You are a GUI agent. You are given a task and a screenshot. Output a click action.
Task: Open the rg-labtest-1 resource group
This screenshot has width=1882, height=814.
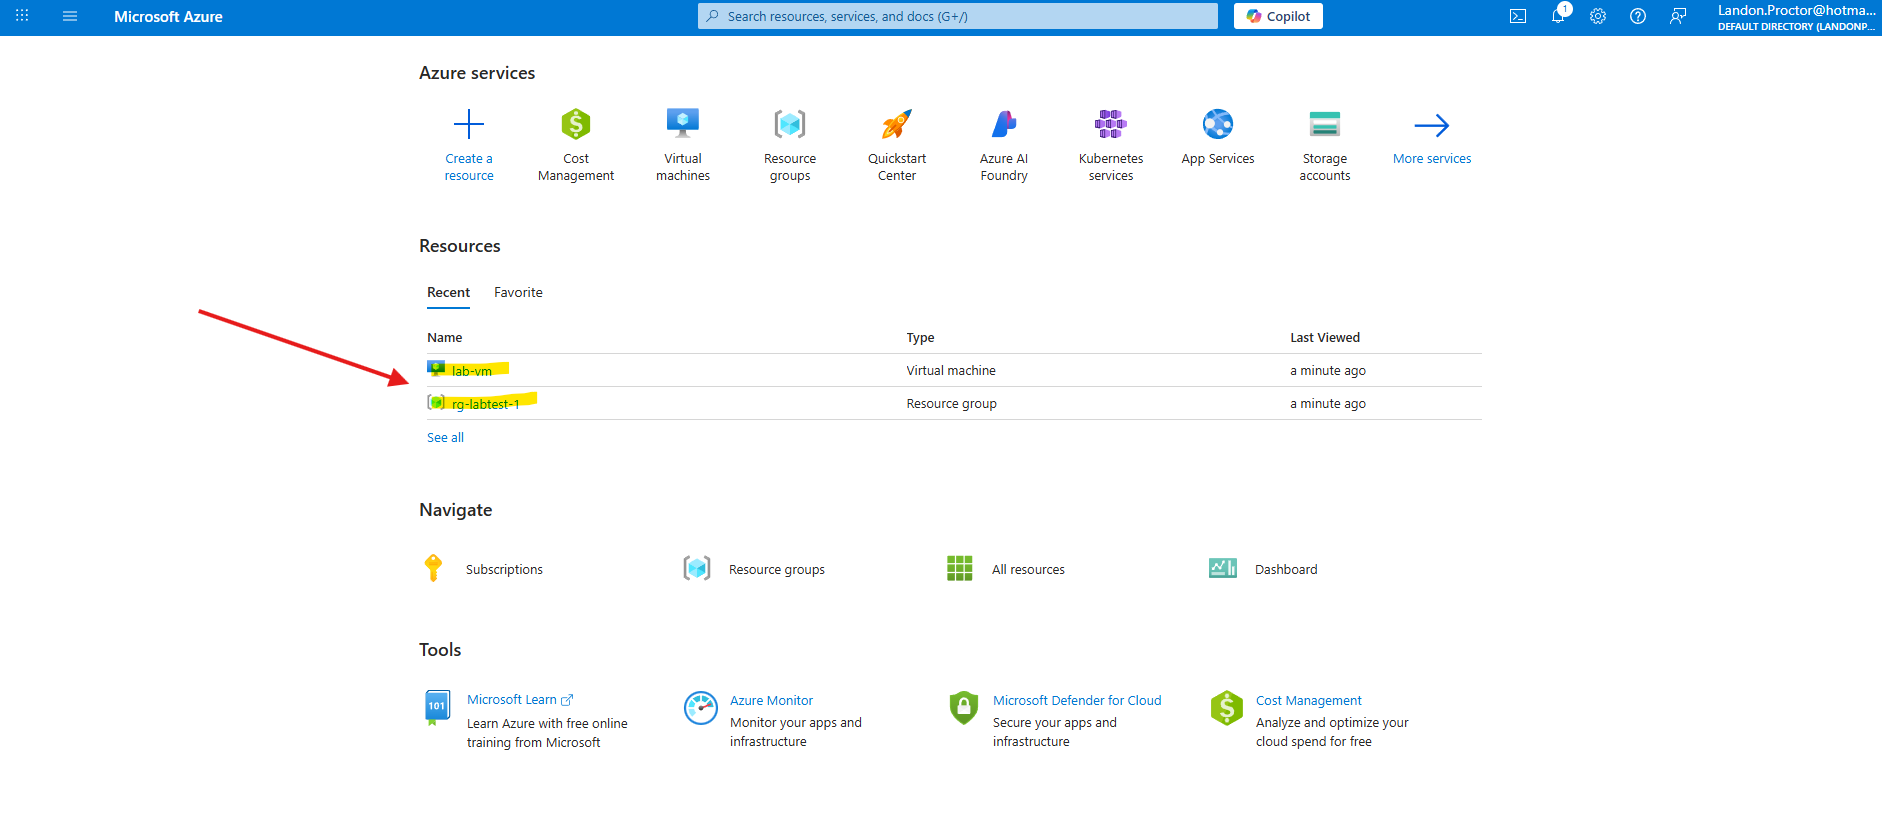point(486,404)
